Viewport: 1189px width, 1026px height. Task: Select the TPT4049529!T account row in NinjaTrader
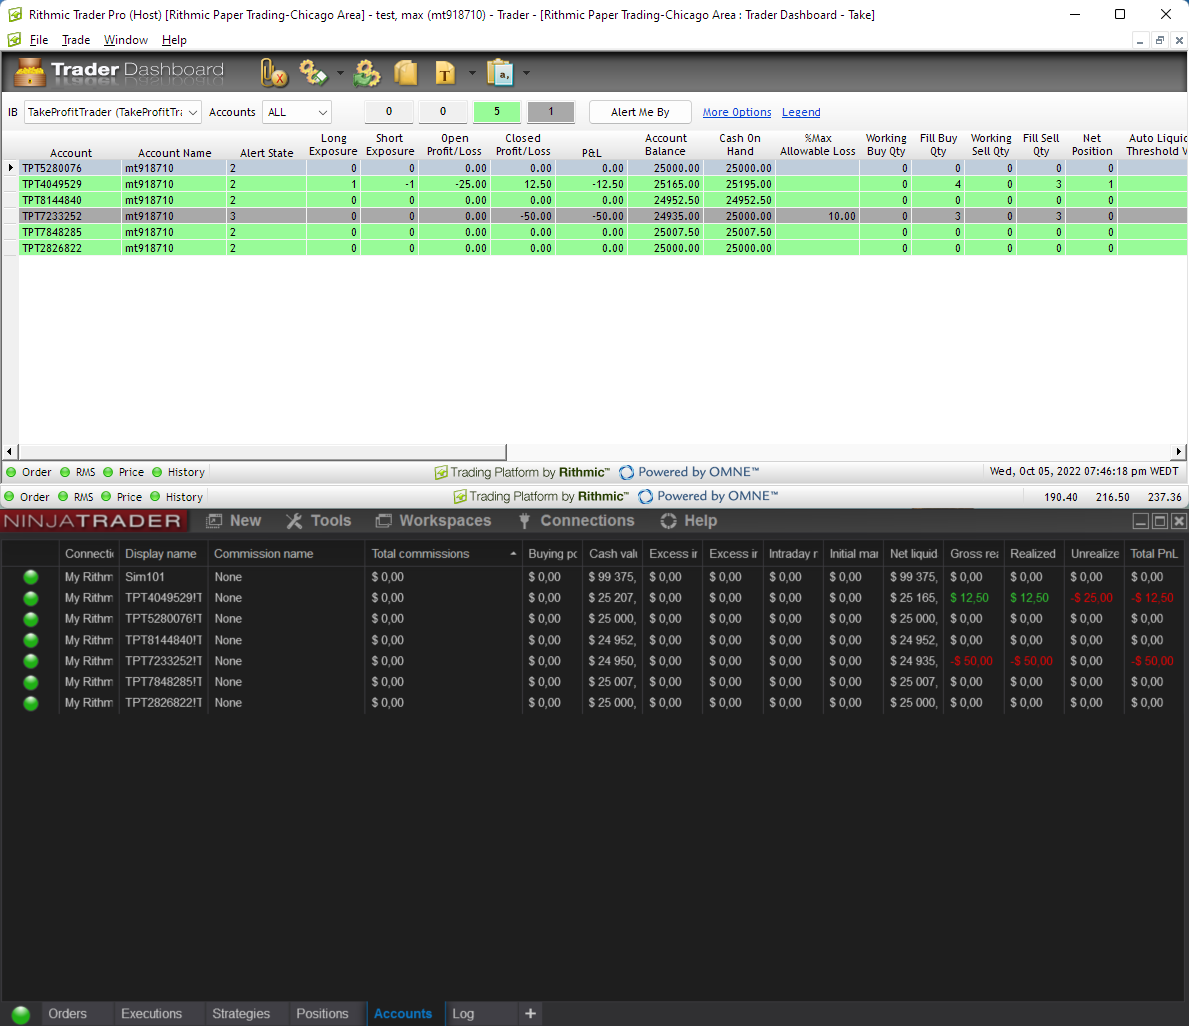coord(593,598)
